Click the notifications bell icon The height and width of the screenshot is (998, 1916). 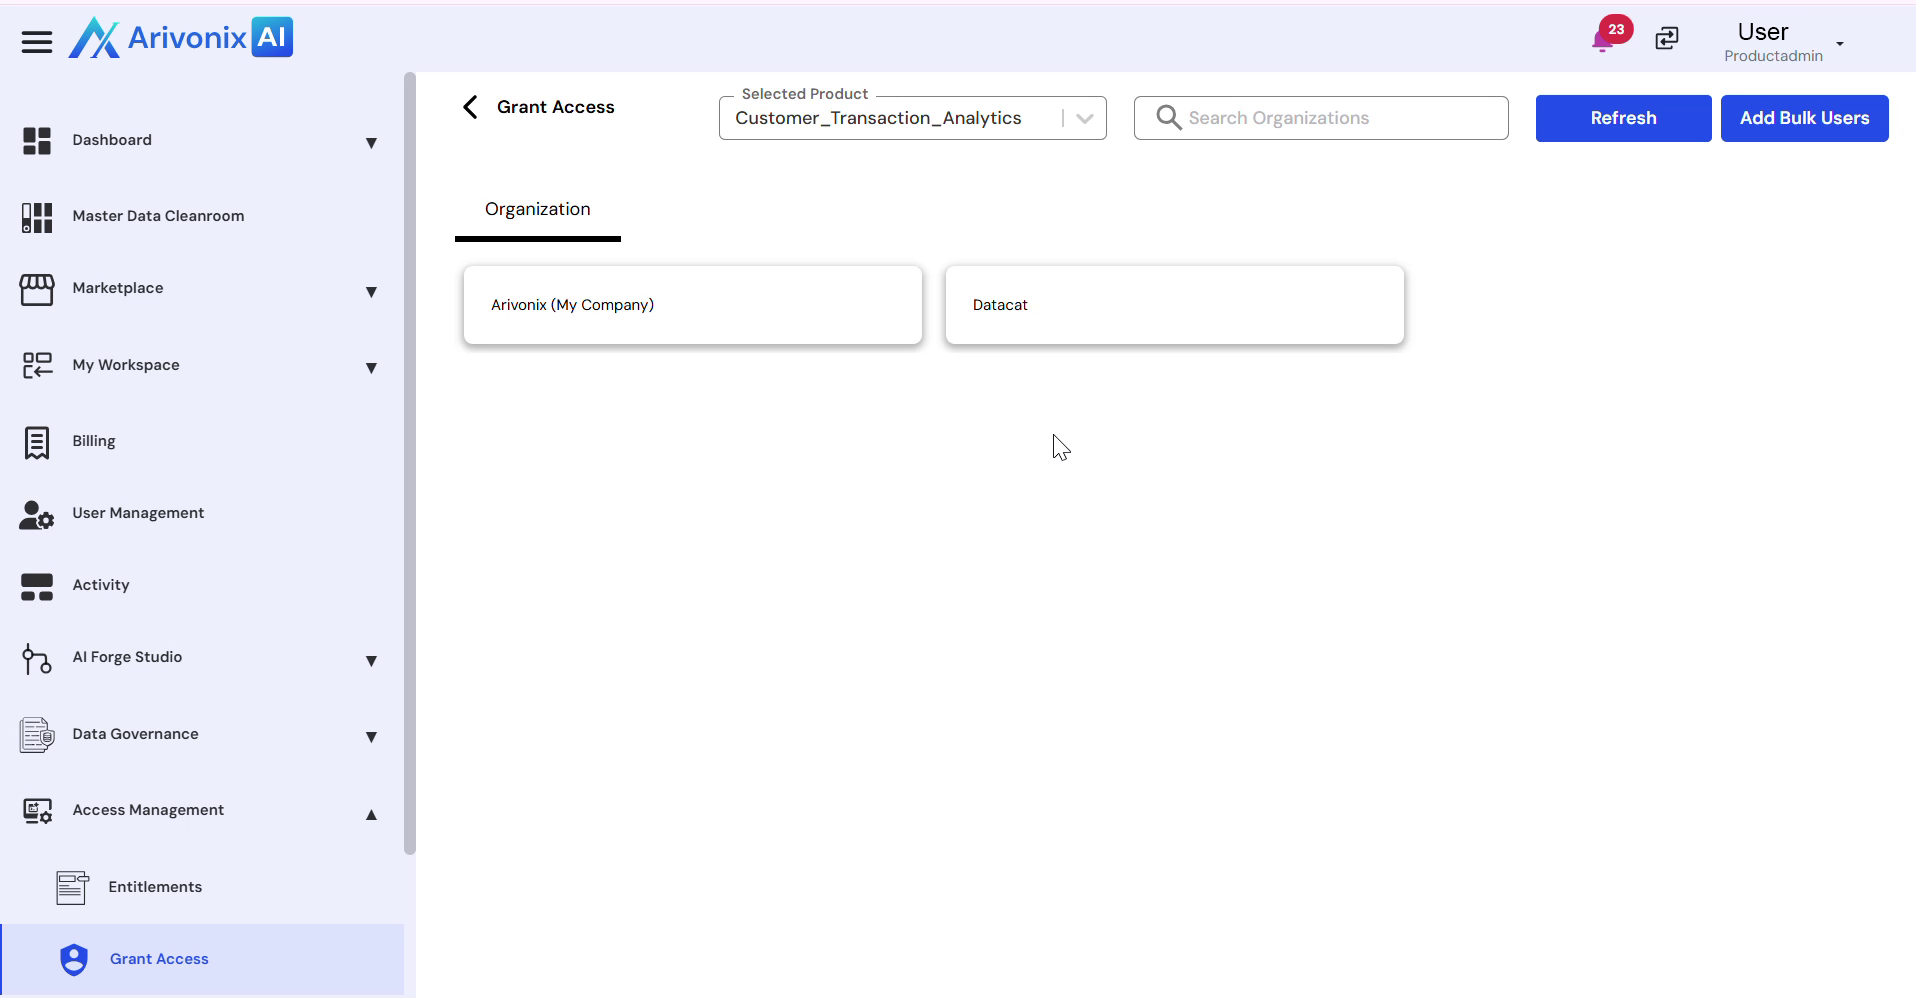coord(1603,40)
